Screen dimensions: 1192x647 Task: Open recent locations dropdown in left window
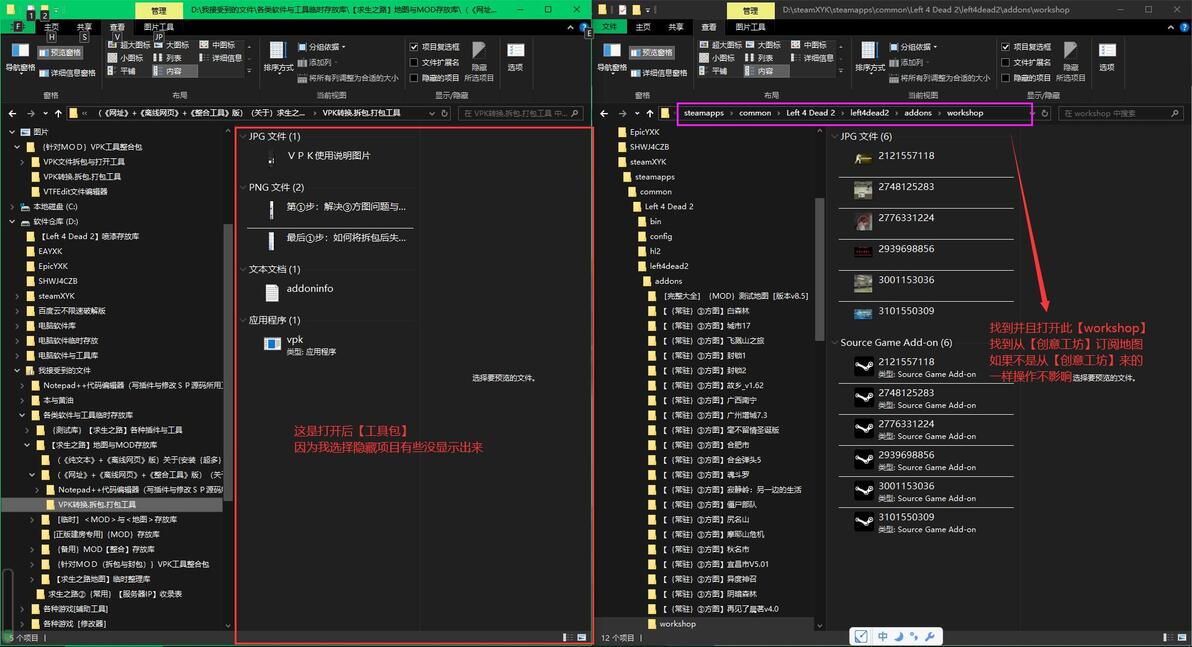pyautogui.click(x=45, y=113)
